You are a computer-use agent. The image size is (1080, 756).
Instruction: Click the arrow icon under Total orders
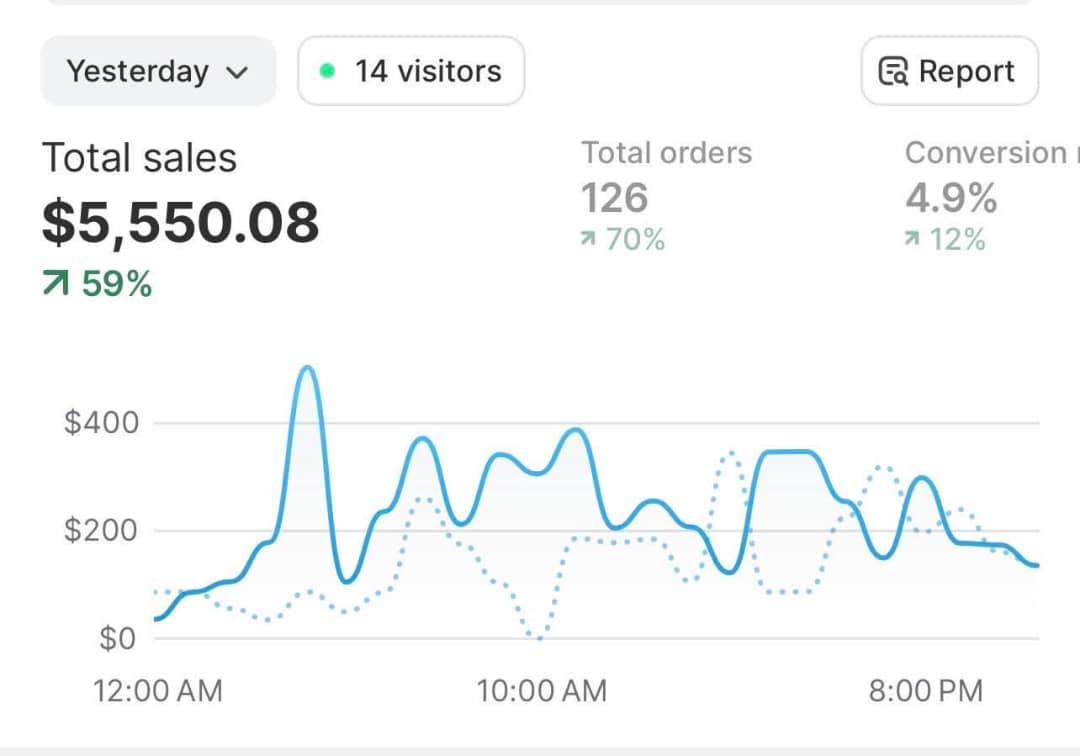click(x=589, y=239)
